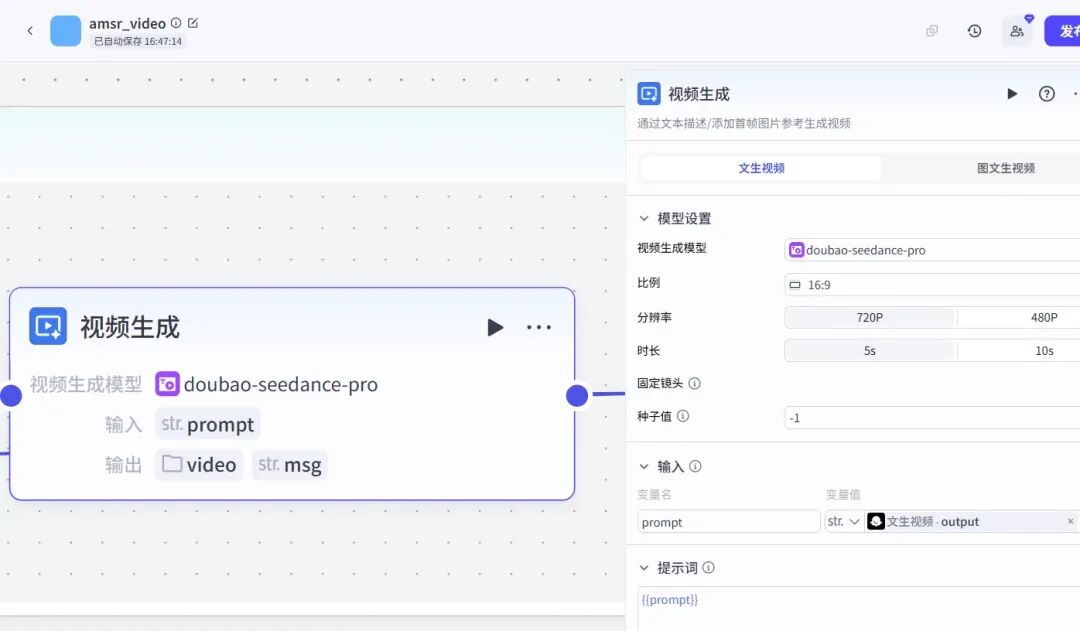Click the 文生视频 source node icon
The width and height of the screenshot is (1080, 631).
click(875, 521)
